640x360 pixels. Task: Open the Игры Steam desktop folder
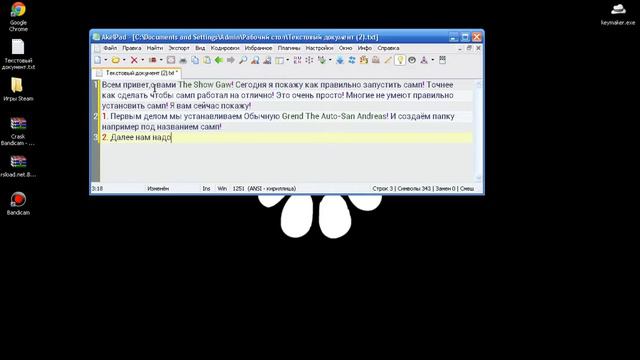coord(18,89)
